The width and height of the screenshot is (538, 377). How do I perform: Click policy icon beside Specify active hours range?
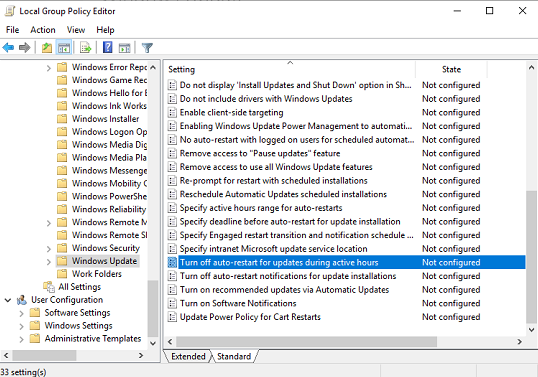point(172,208)
